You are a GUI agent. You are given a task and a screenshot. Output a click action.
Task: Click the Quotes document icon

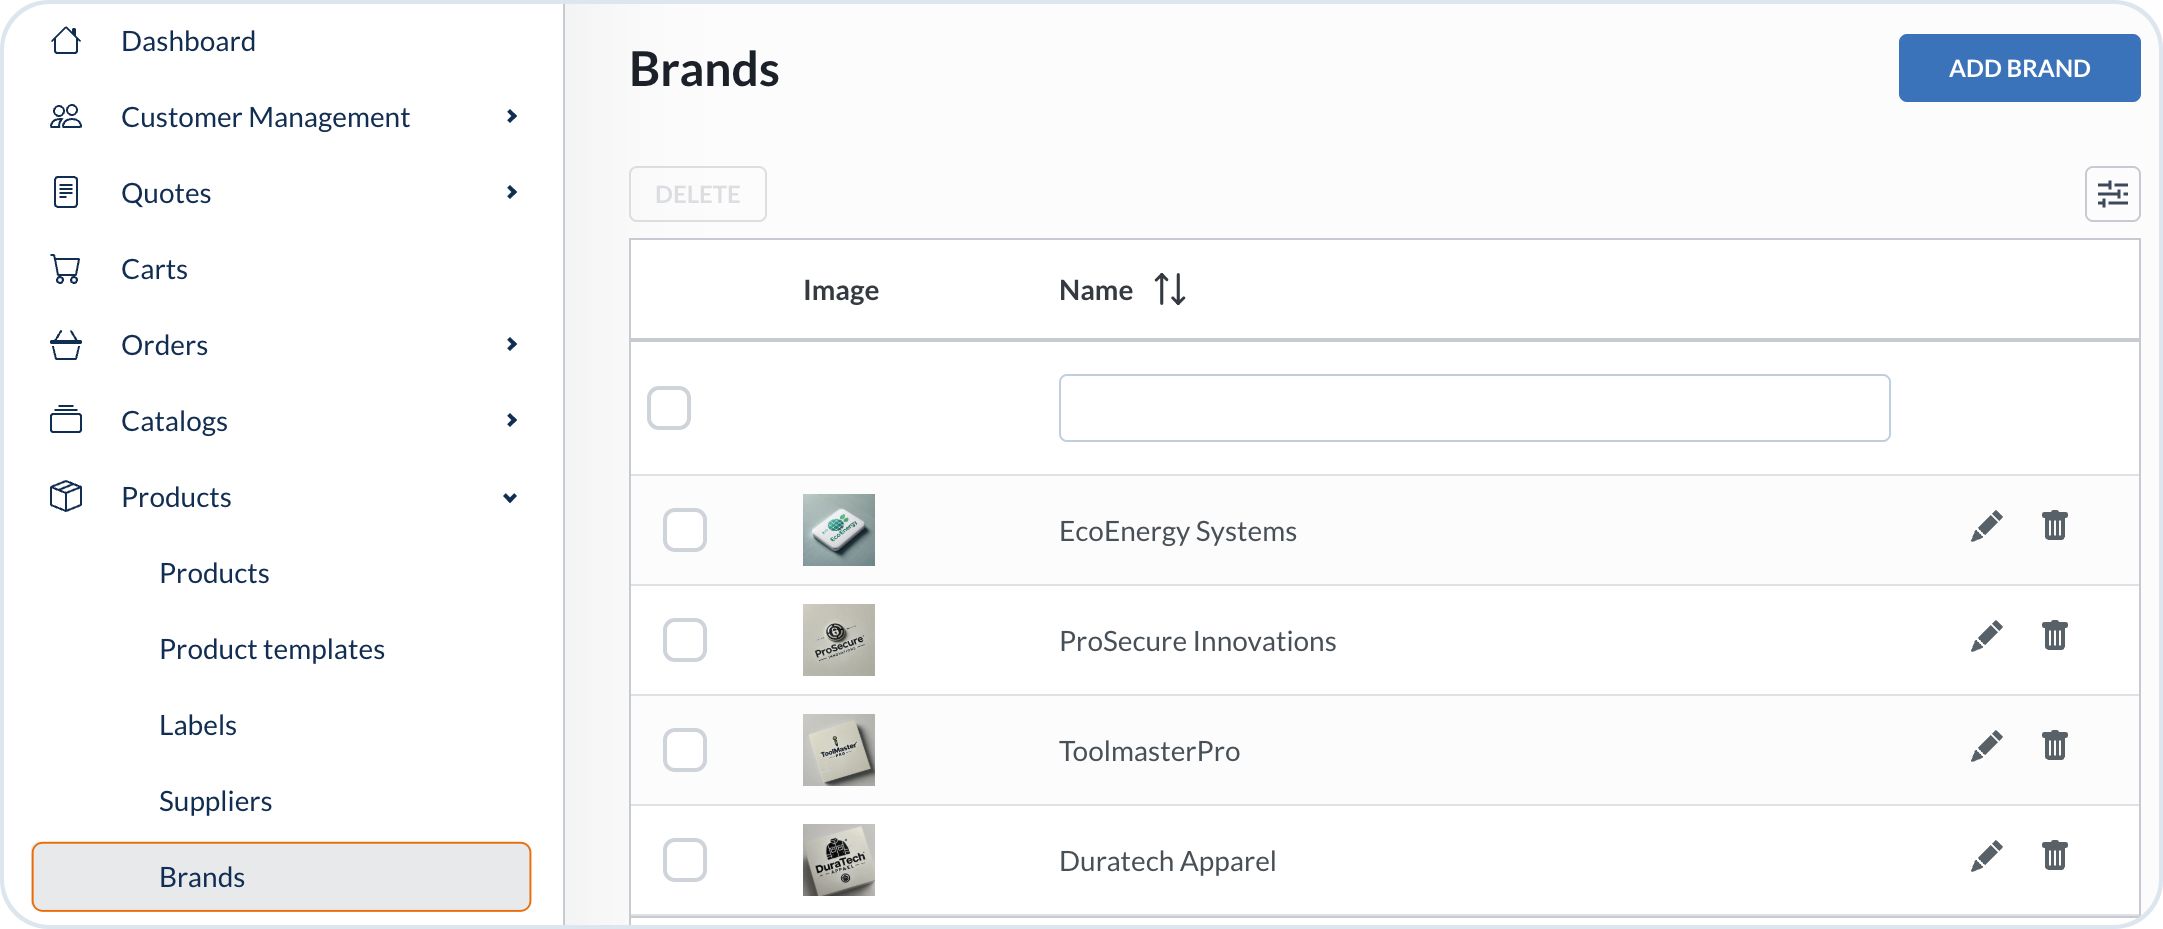[x=66, y=192]
